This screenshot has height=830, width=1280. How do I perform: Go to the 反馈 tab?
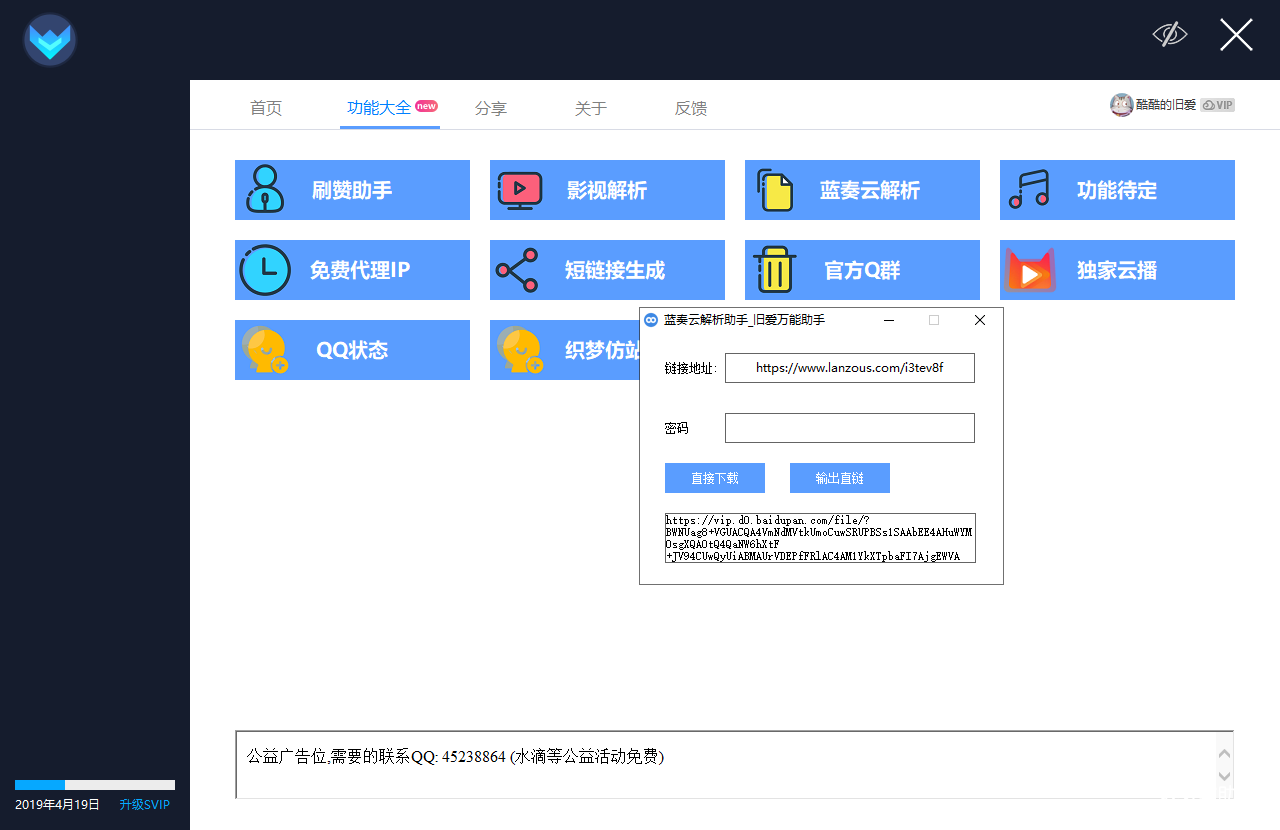click(x=691, y=108)
